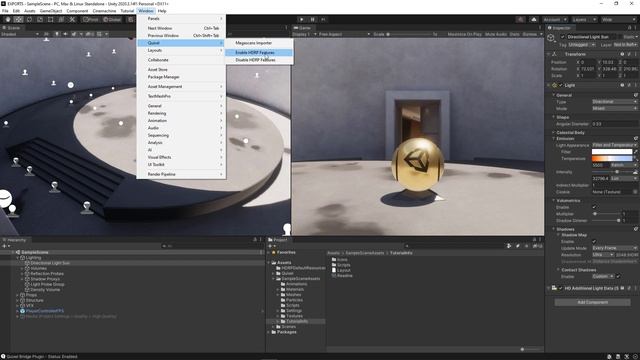Open Megascans Importer from Quixel submenu

(x=259, y=43)
